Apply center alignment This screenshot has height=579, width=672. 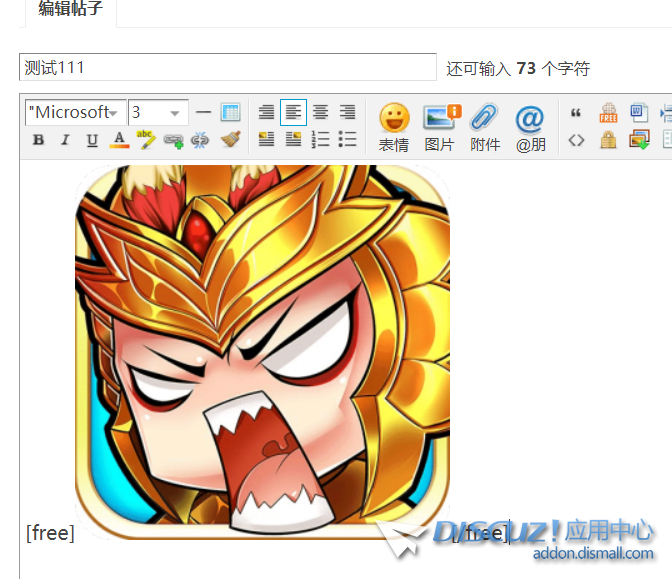click(321, 112)
